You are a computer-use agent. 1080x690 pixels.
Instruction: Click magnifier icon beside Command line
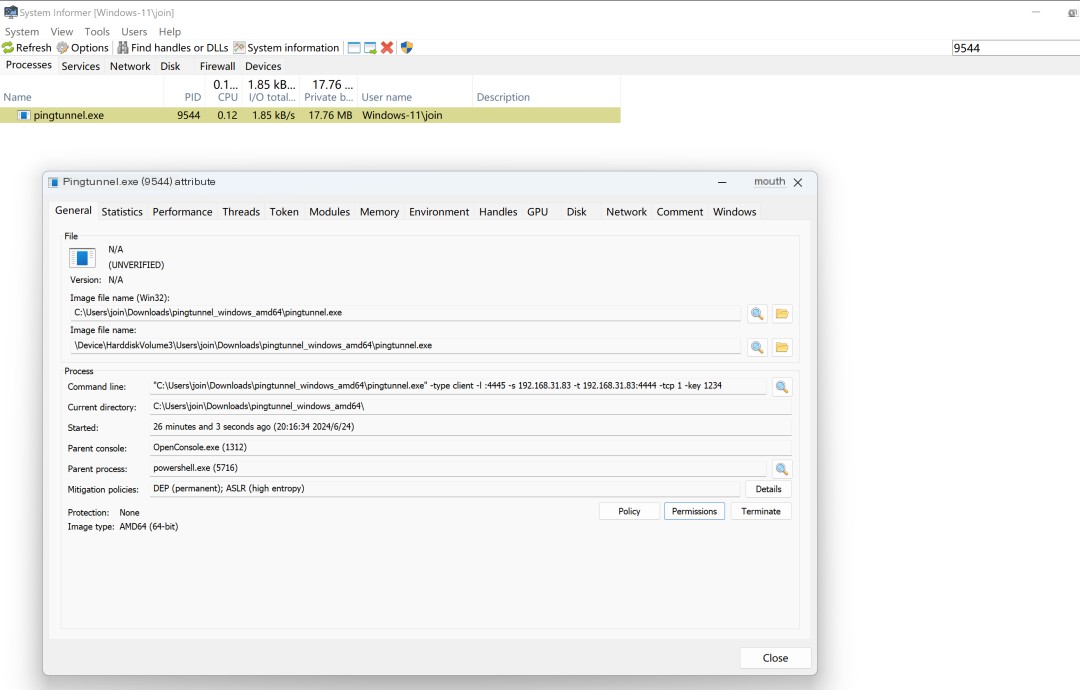tap(782, 387)
